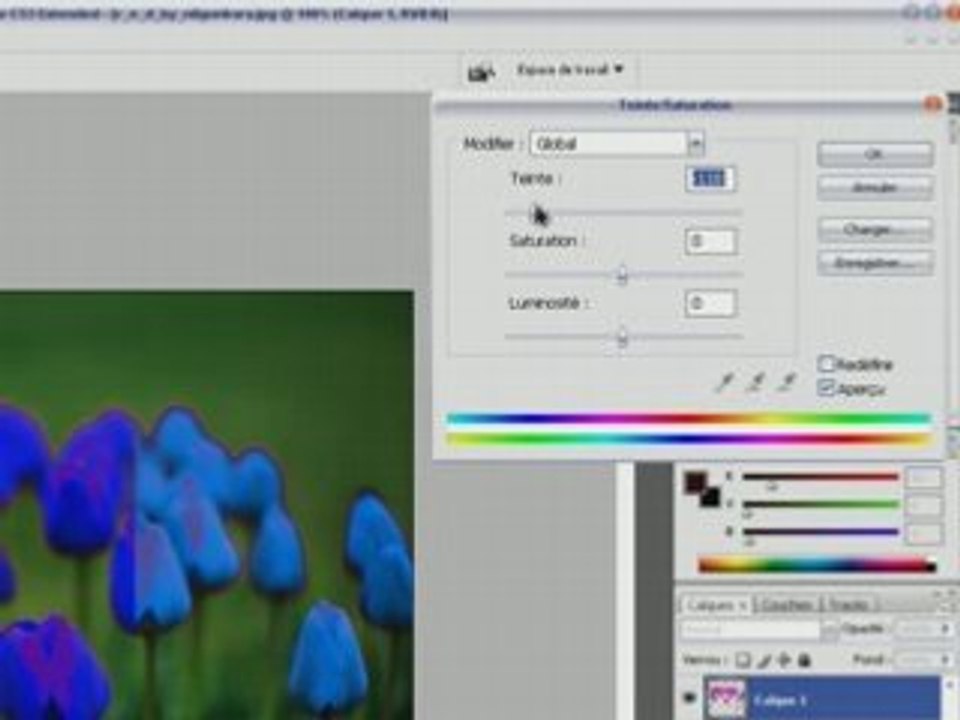Expand the Fond fill value flyout arrow
The image size is (960, 720).
pyautogui.click(x=945, y=660)
